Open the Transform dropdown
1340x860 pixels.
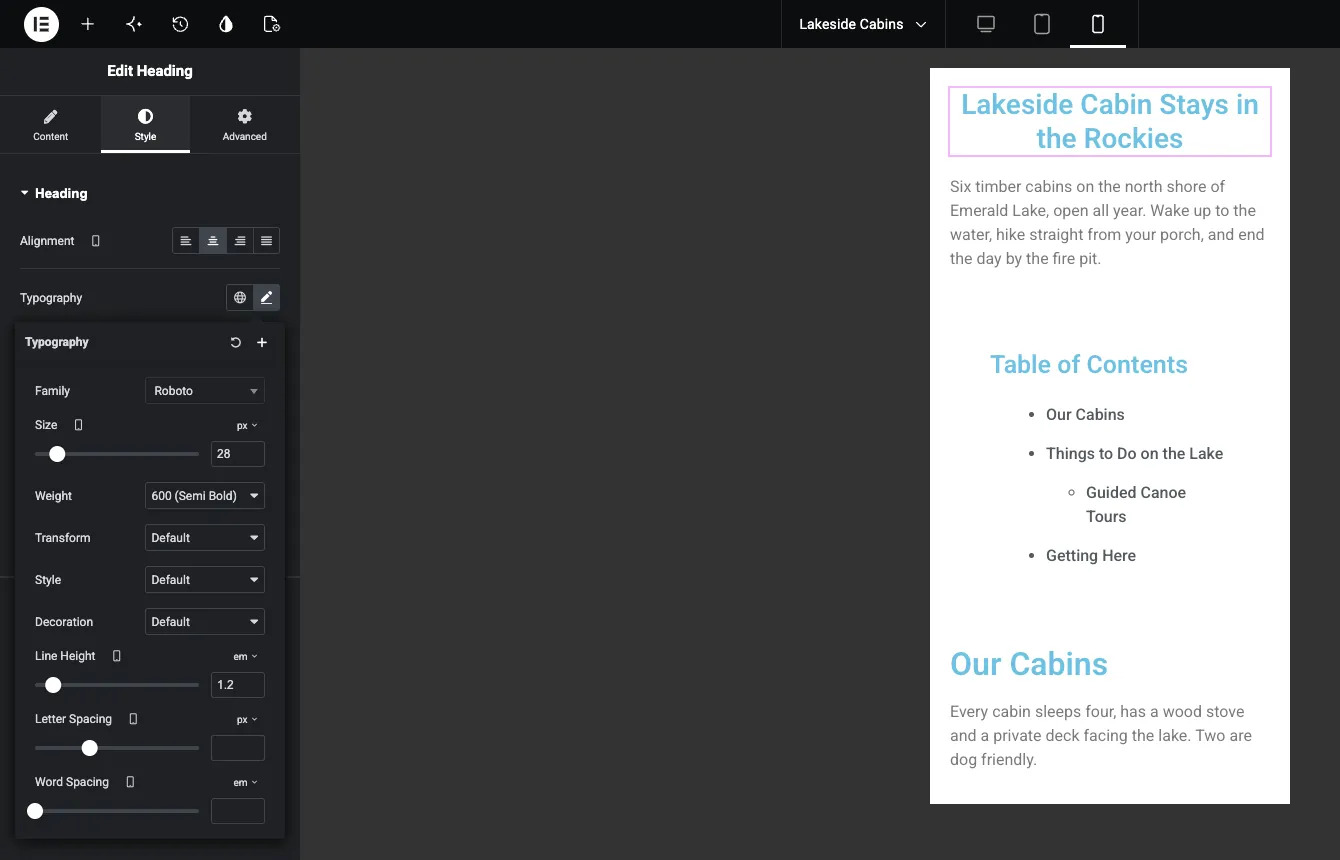click(x=205, y=538)
